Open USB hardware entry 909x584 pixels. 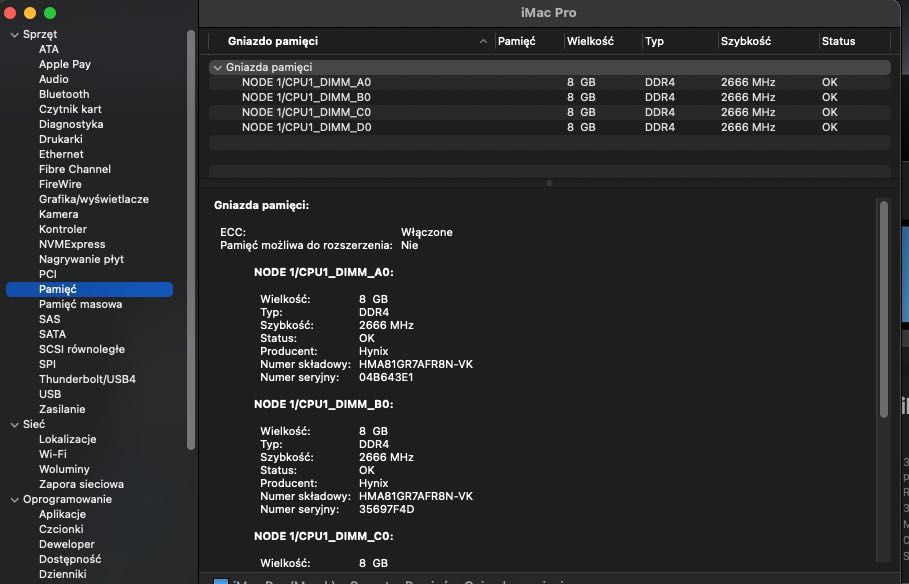(50, 394)
